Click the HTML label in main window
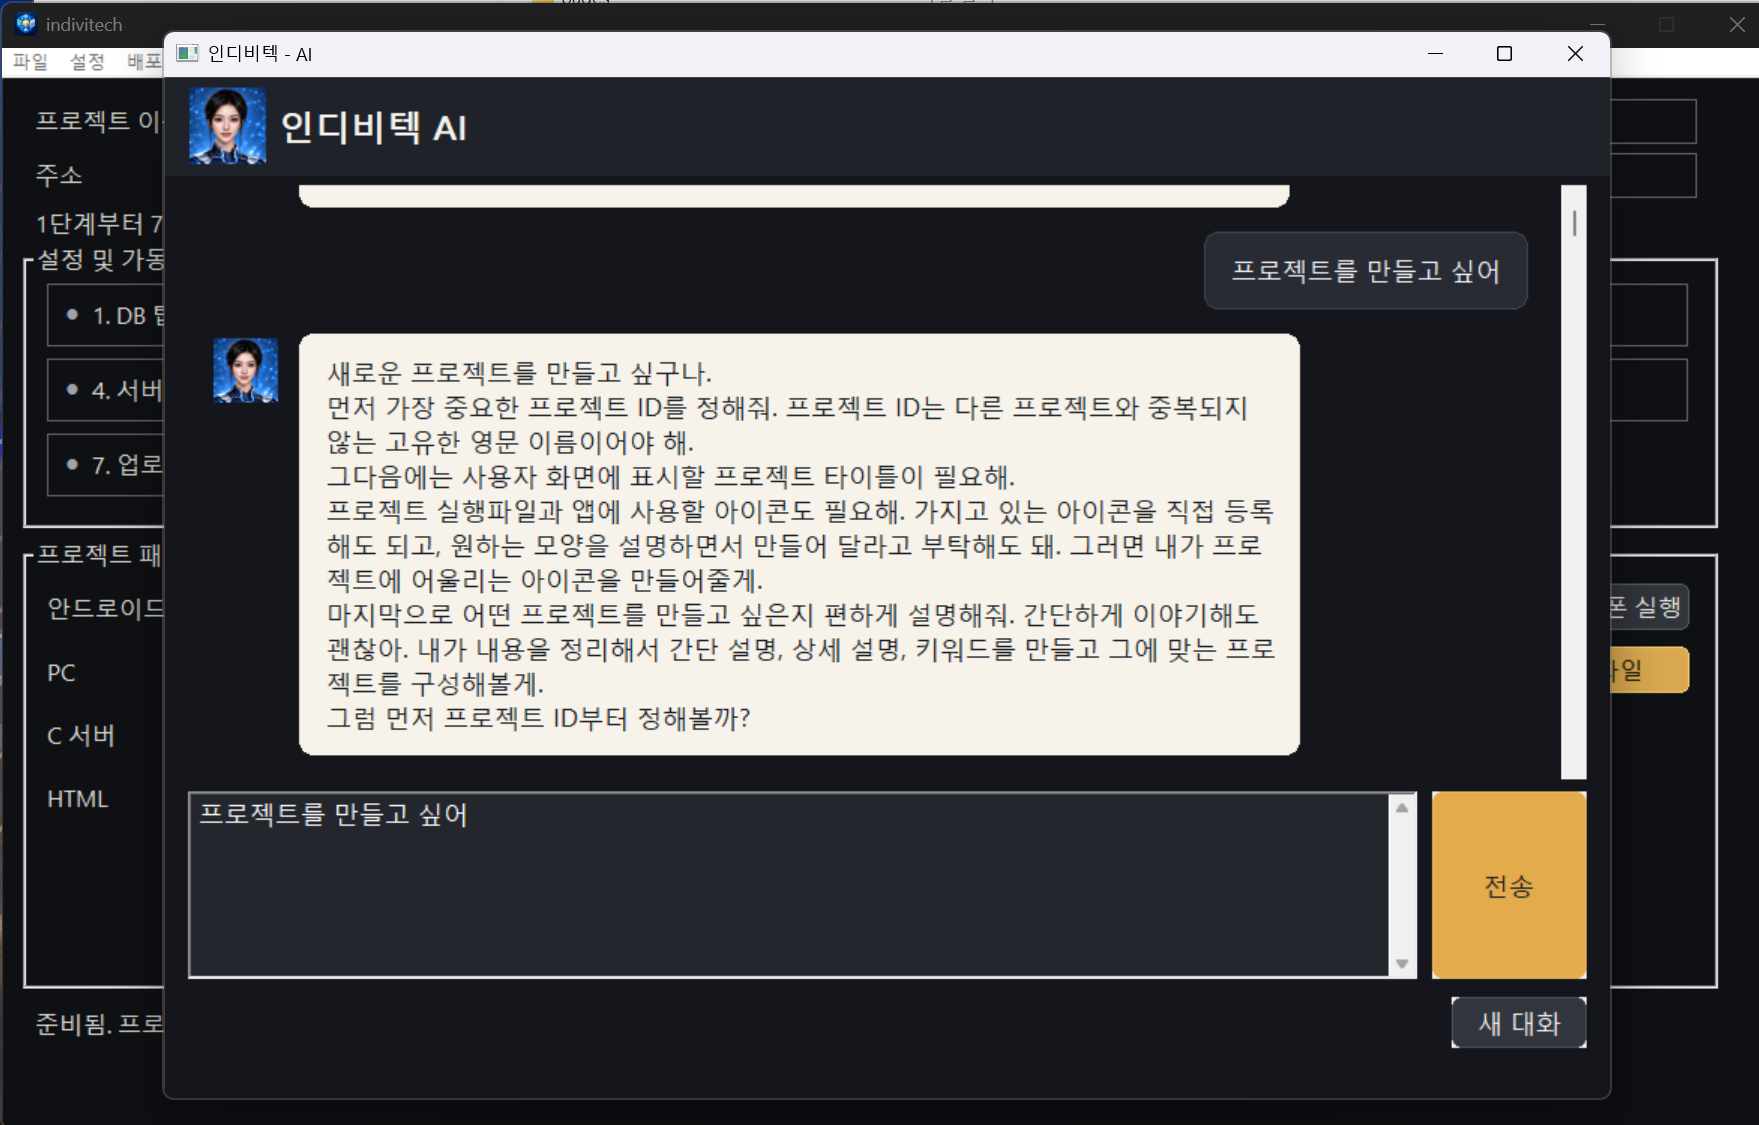 point(77,799)
